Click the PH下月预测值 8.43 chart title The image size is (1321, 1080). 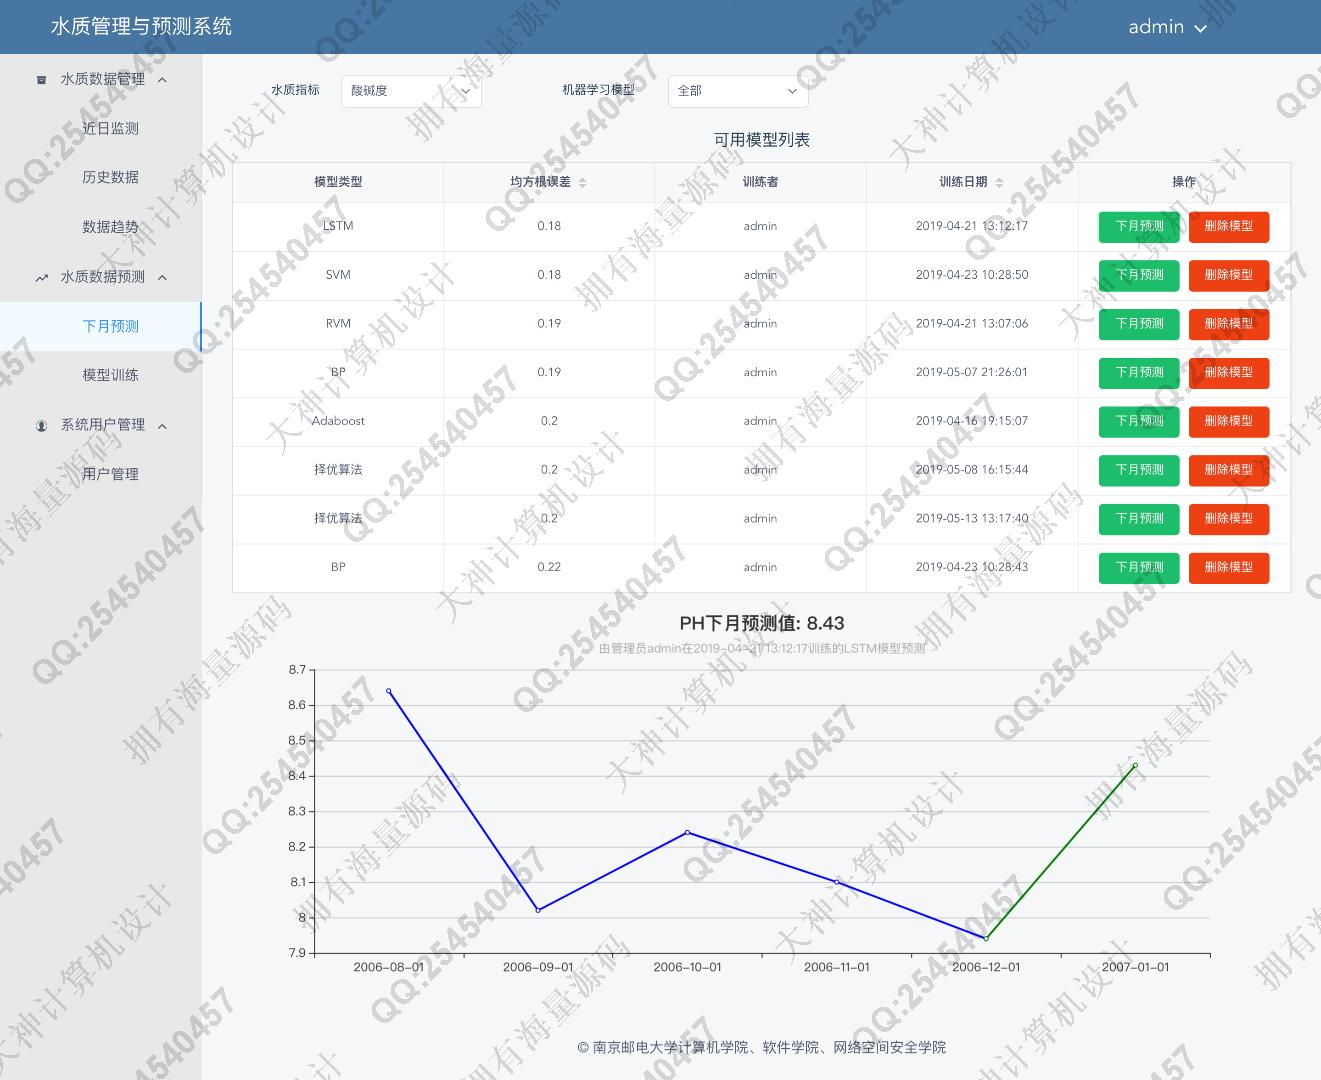762,623
